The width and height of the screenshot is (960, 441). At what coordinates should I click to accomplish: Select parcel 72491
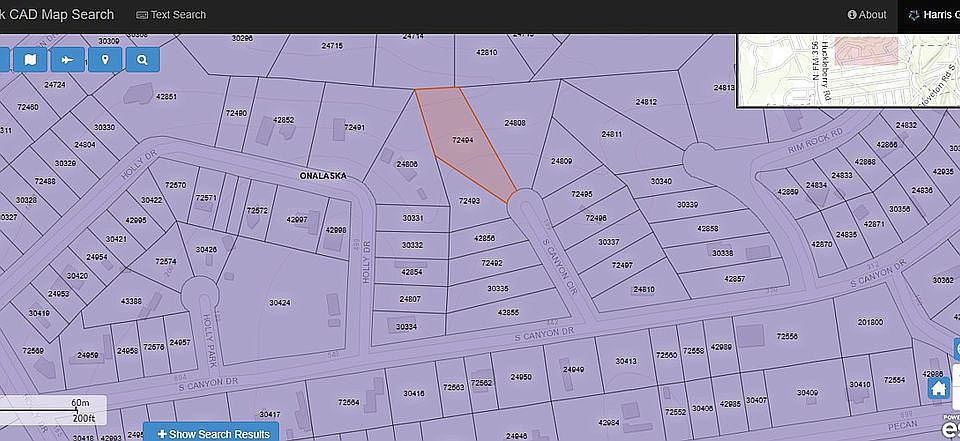pyautogui.click(x=354, y=127)
